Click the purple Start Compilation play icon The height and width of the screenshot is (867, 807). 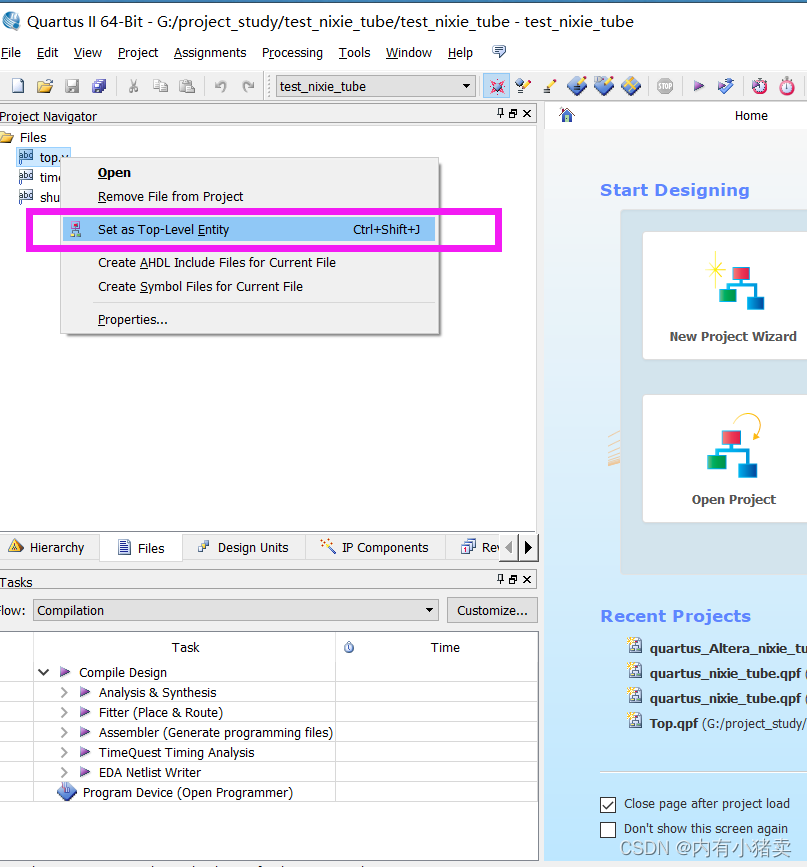pyautogui.click(x=699, y=86)
